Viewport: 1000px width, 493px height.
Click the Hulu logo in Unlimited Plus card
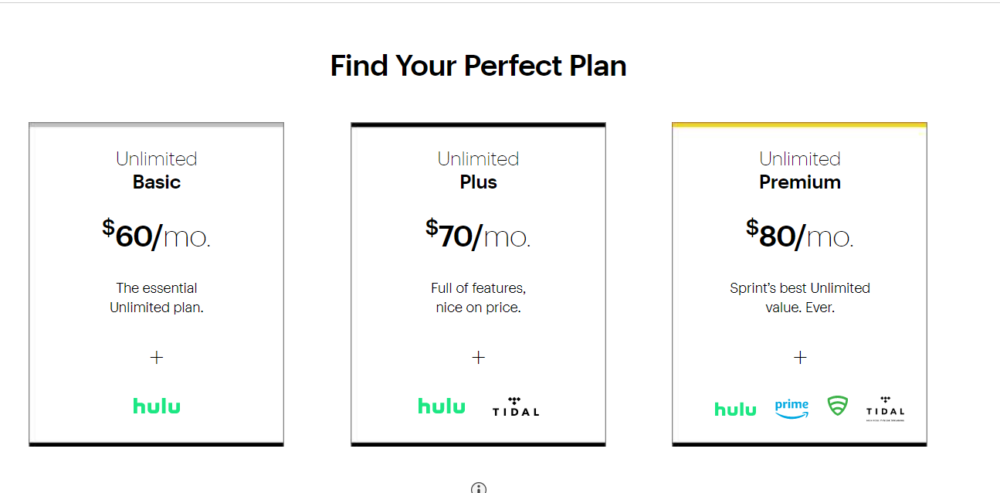click(441, 406)
